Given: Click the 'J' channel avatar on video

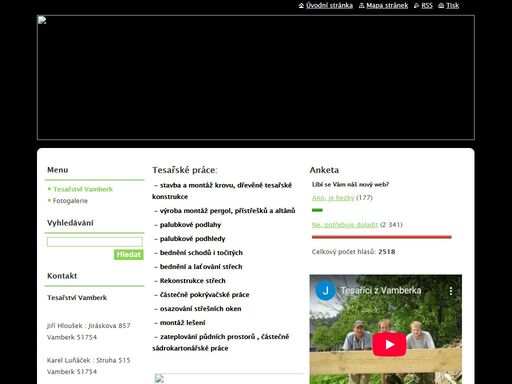Looking at the screenshot, I should 325,291.
